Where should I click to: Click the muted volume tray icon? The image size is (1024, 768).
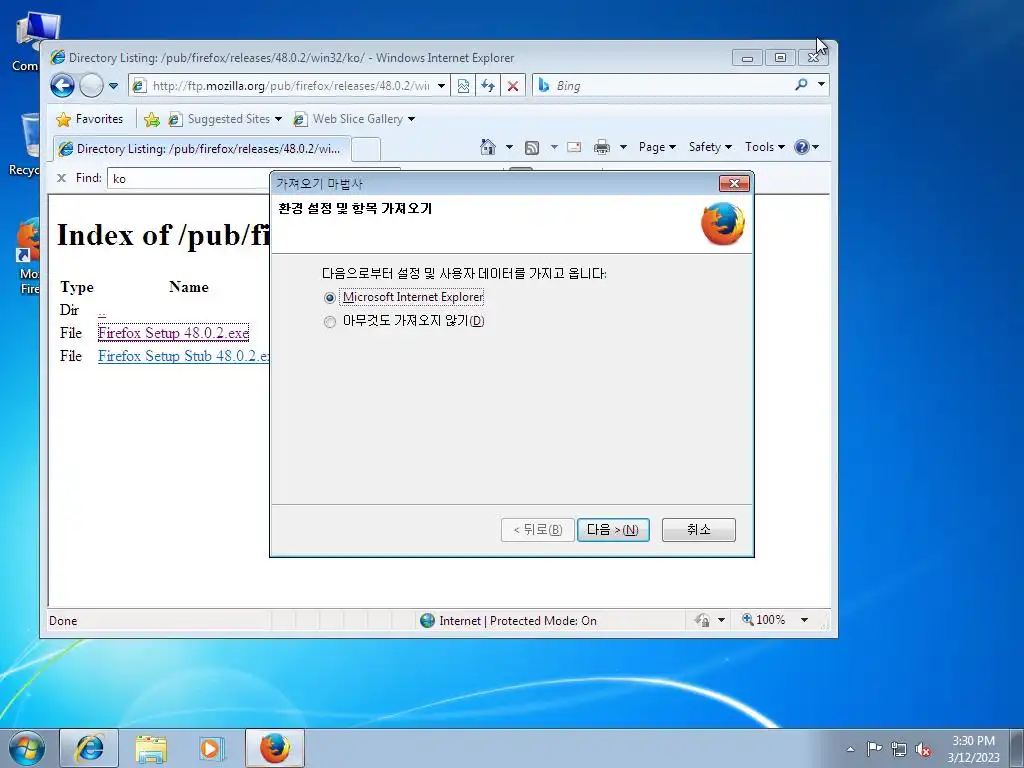[923, 749]
